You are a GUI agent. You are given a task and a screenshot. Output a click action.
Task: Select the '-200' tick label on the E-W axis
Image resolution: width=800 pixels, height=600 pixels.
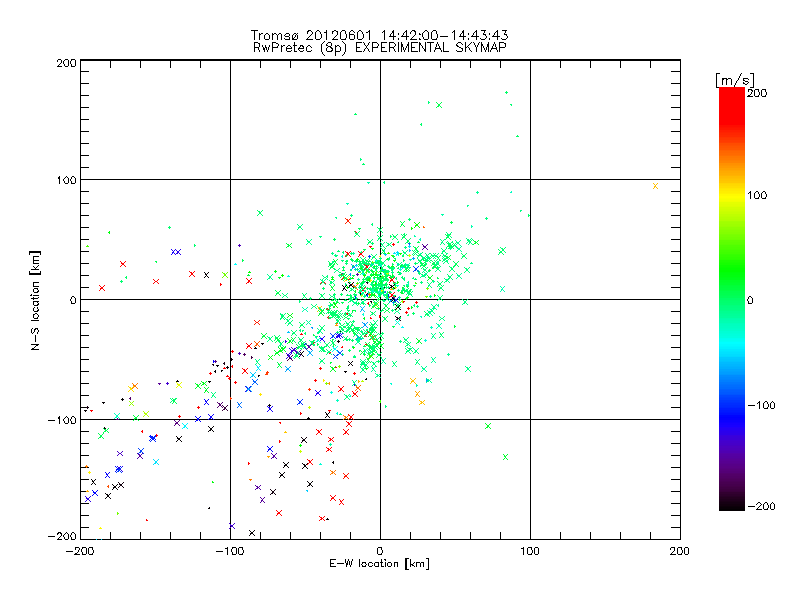click(x=80, y=551)
